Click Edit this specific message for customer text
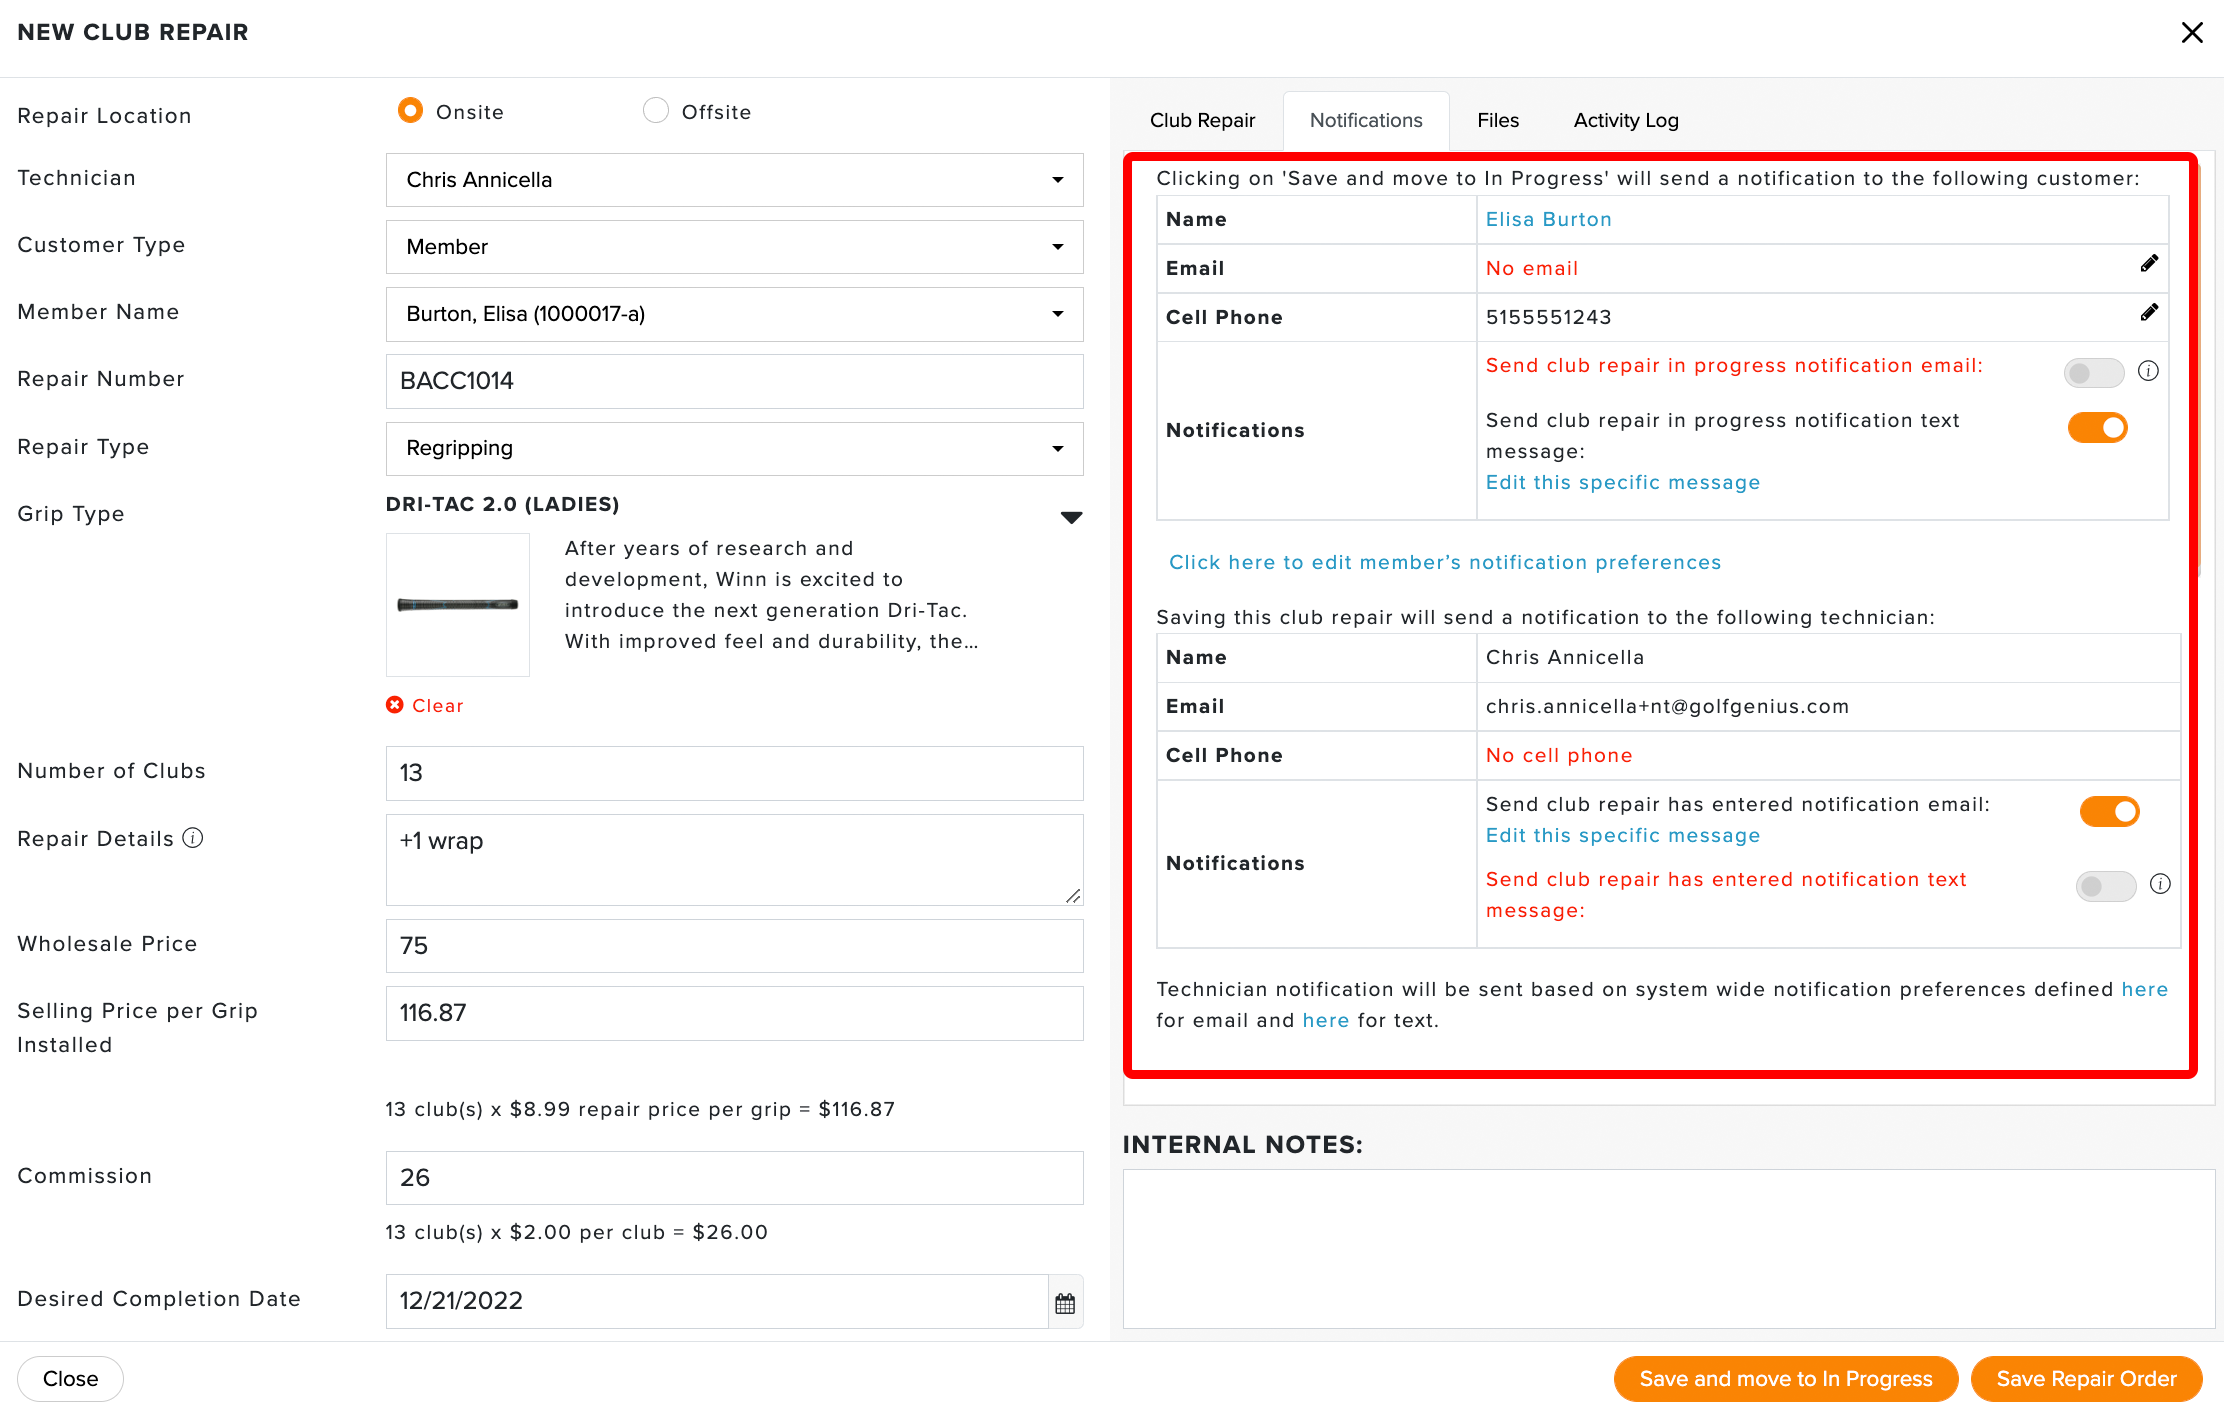Image resolution: width=2224 pixels, height=1414 pixels. [1622, 482]
